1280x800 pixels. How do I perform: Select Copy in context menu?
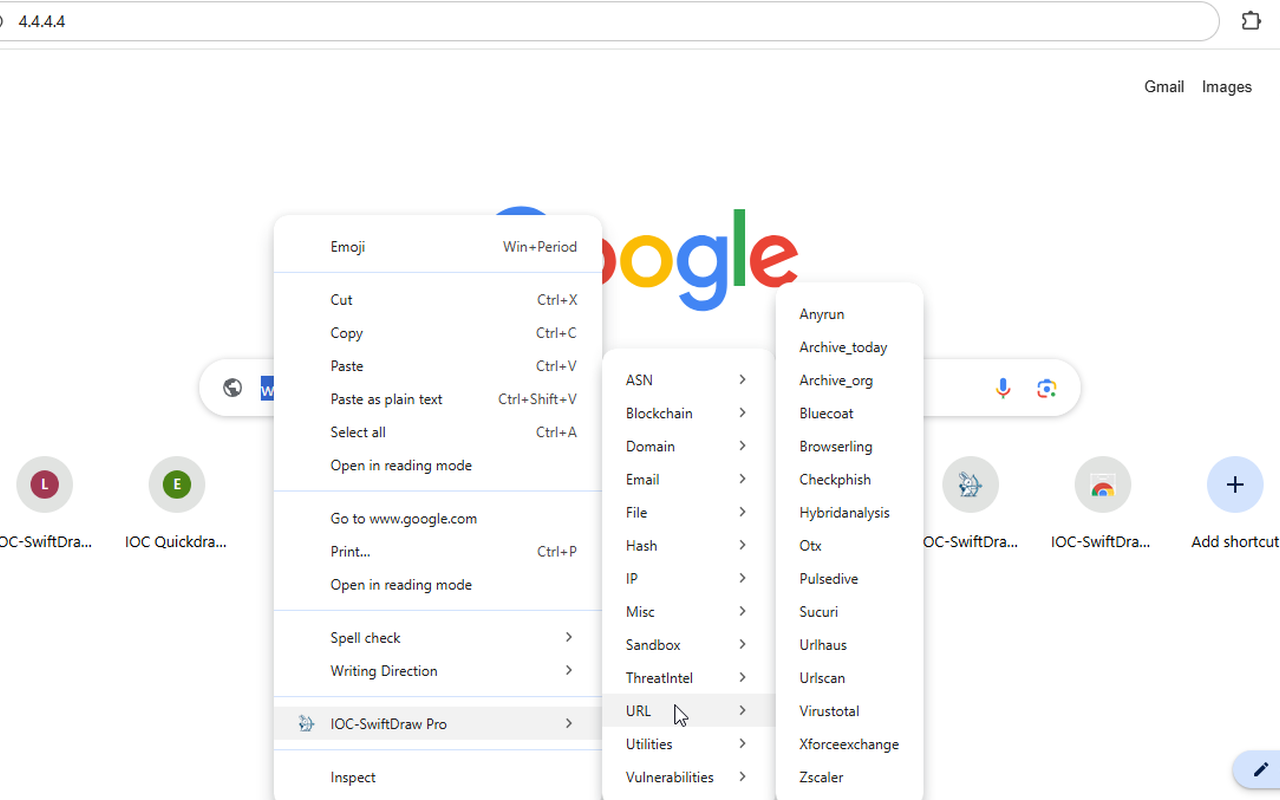pyautogui.click(x=438, y=333)
